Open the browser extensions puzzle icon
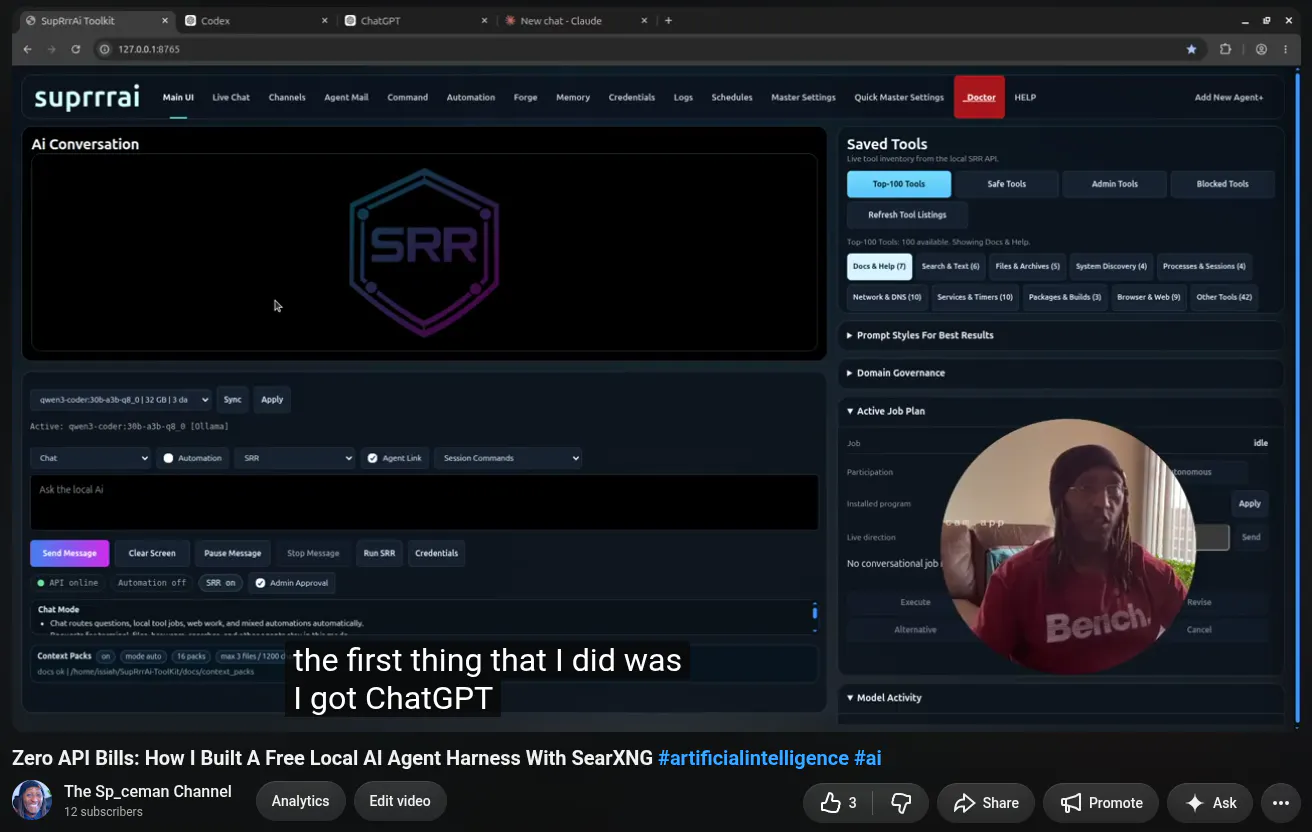 point(1225,49)
